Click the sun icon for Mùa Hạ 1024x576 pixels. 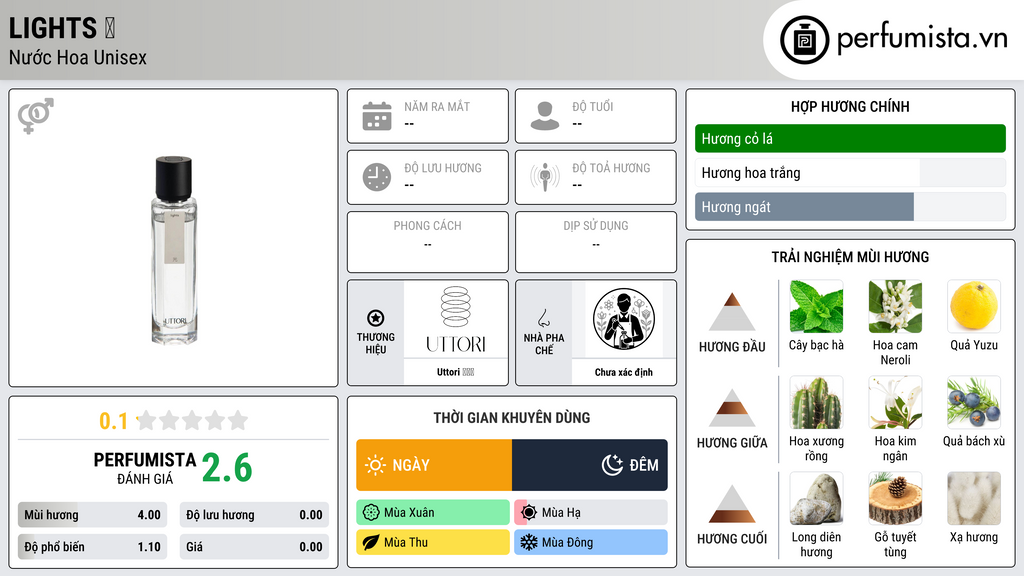click(529, 513)
